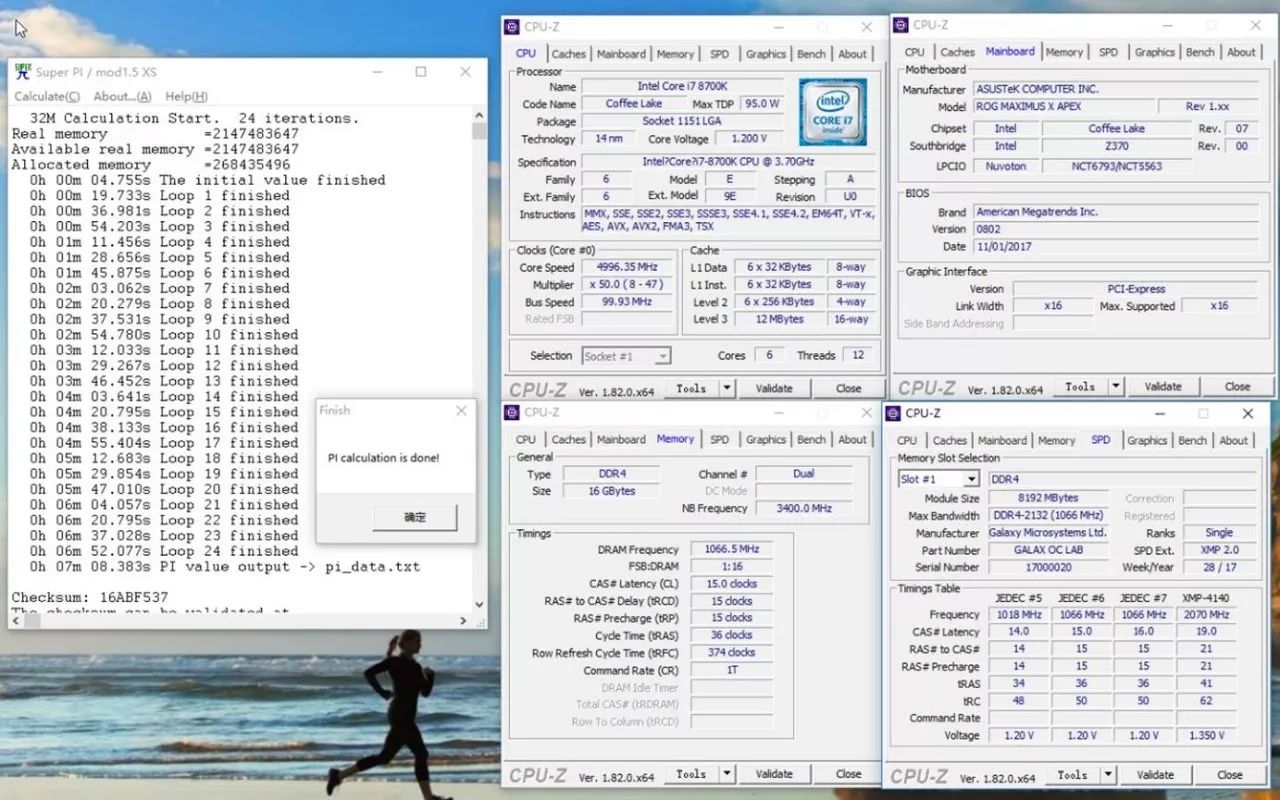Click the tRFC value 374 clocks
1280x800 pixels.
(732, 652)
